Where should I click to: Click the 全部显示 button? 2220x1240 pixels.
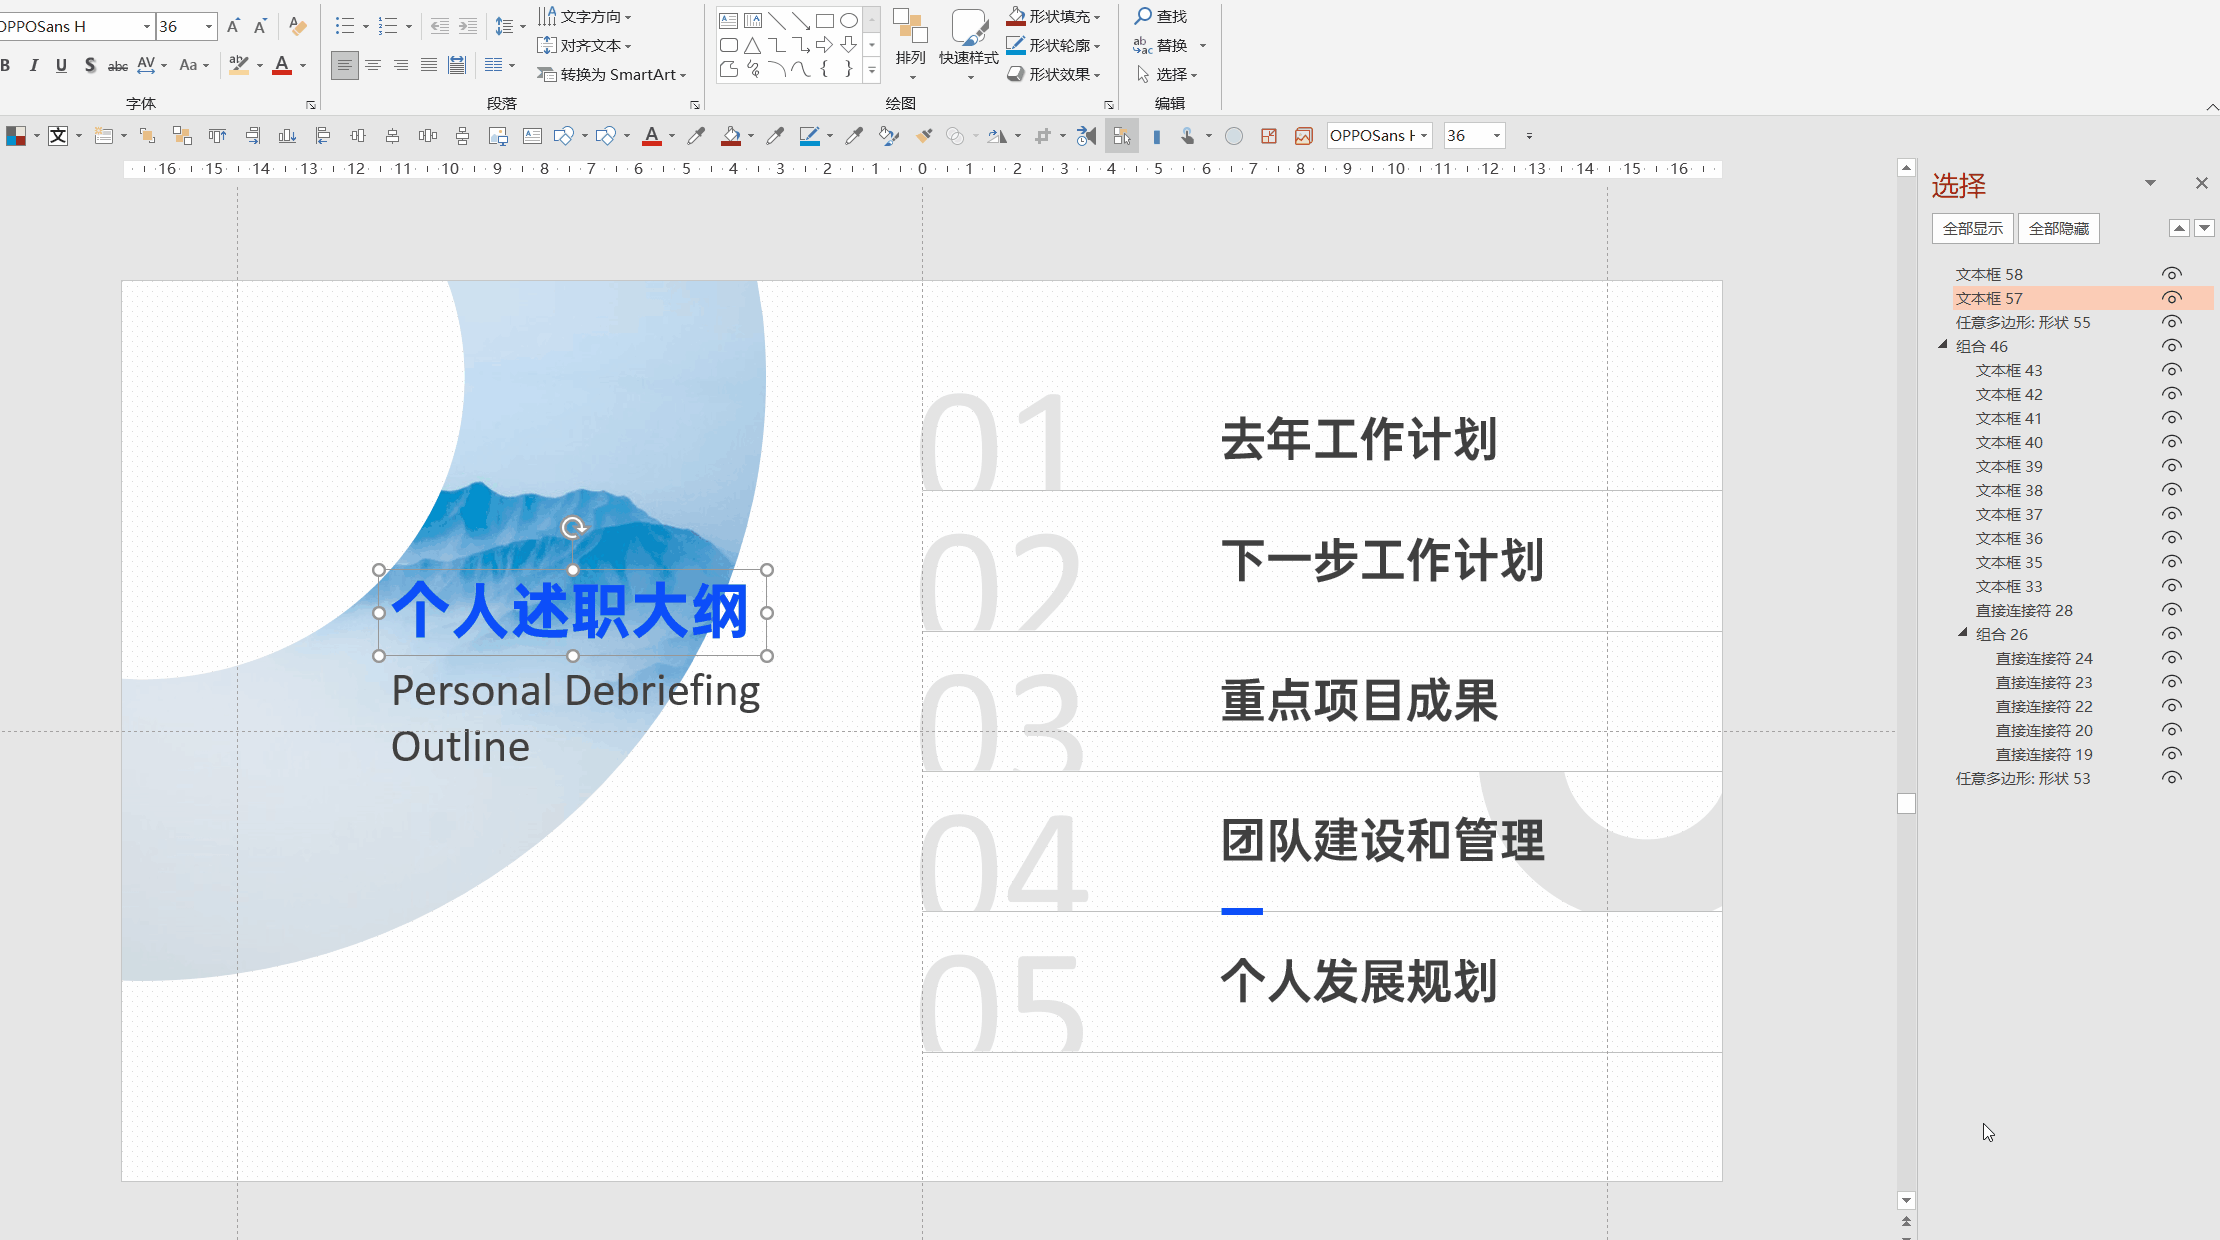(x=1972, y=228)
